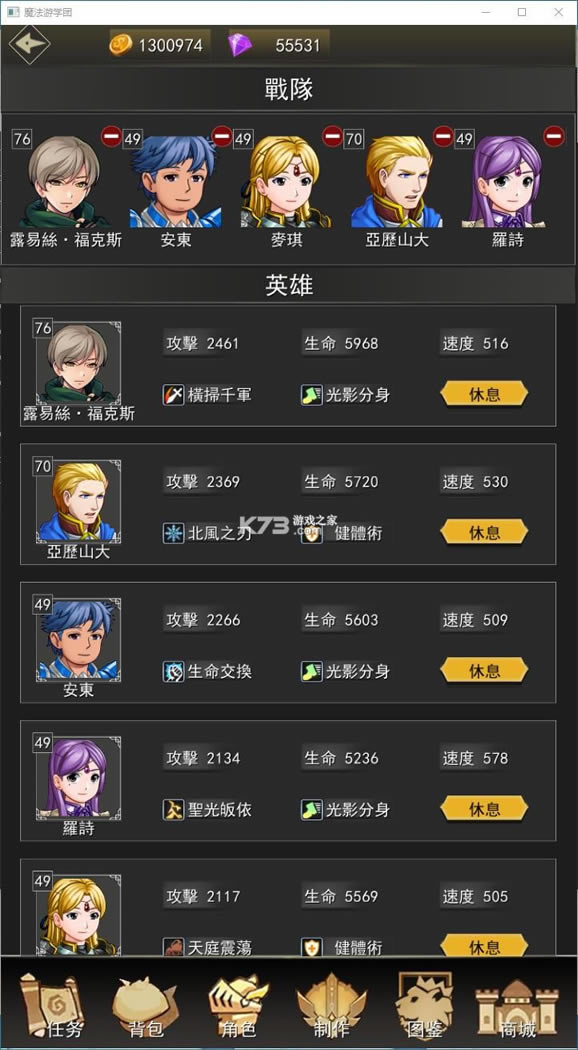Click 麥琪 portrait in the team row
The height and width of the screenshot is (1050, 578).
click(x=285, y=182)
